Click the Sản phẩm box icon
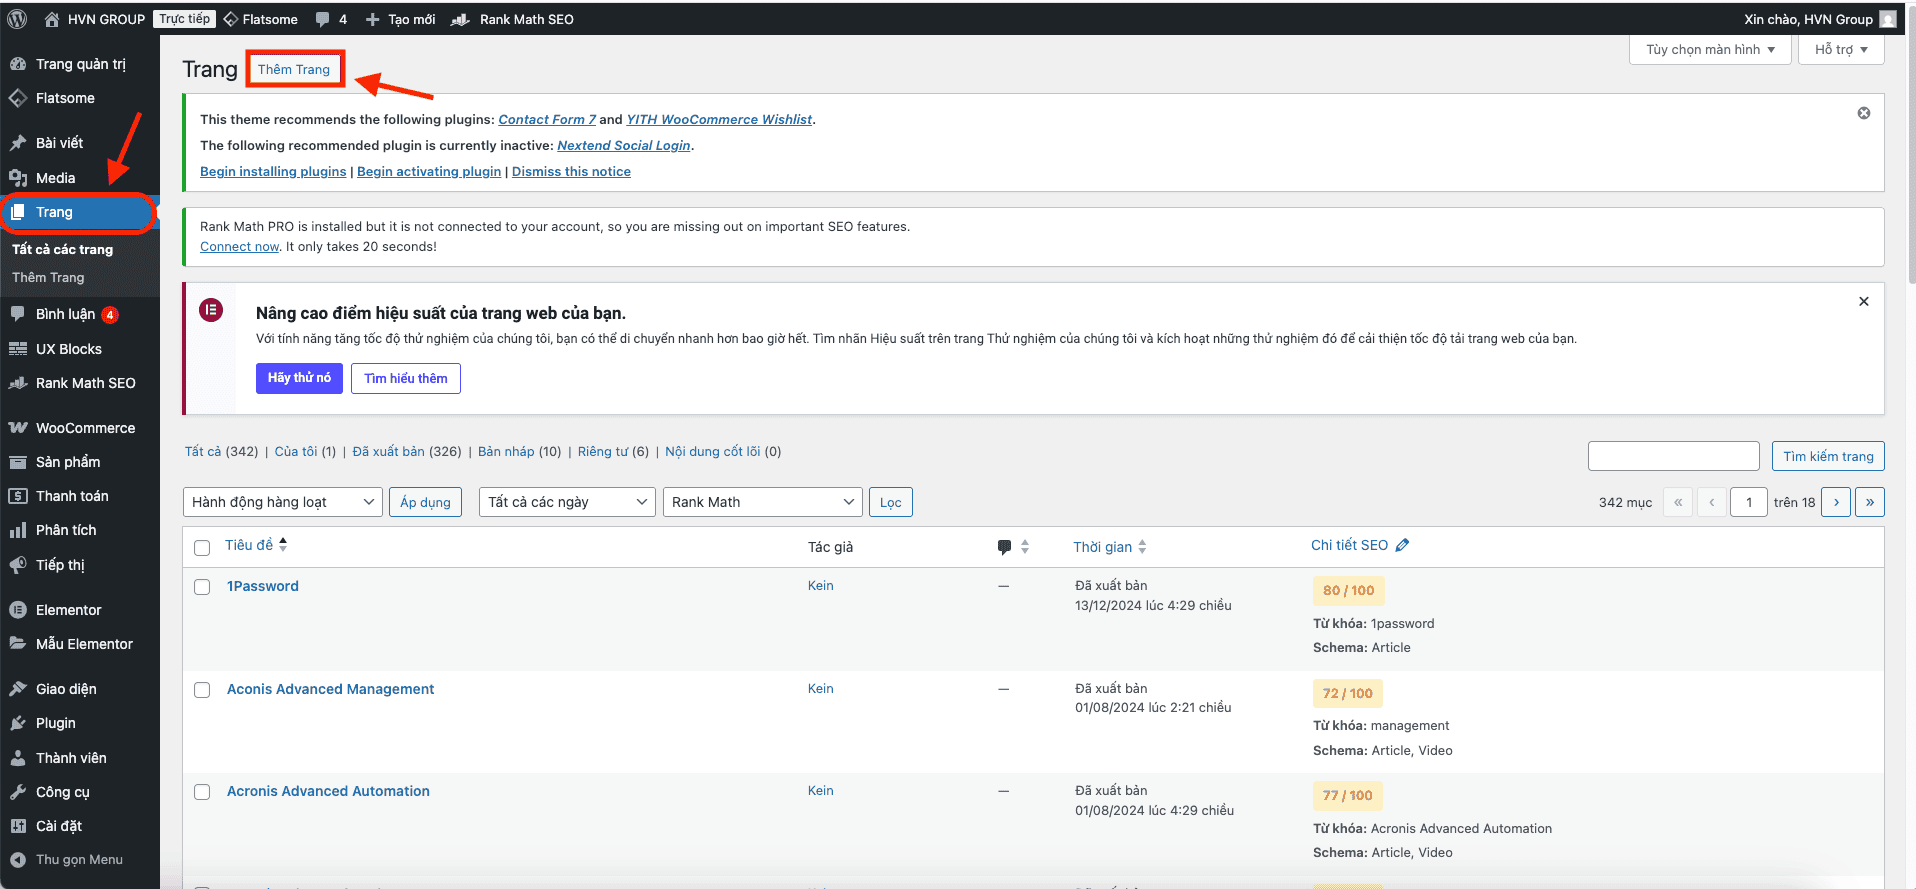This screenshot has width=1916, height=889. tap(18, 462)
